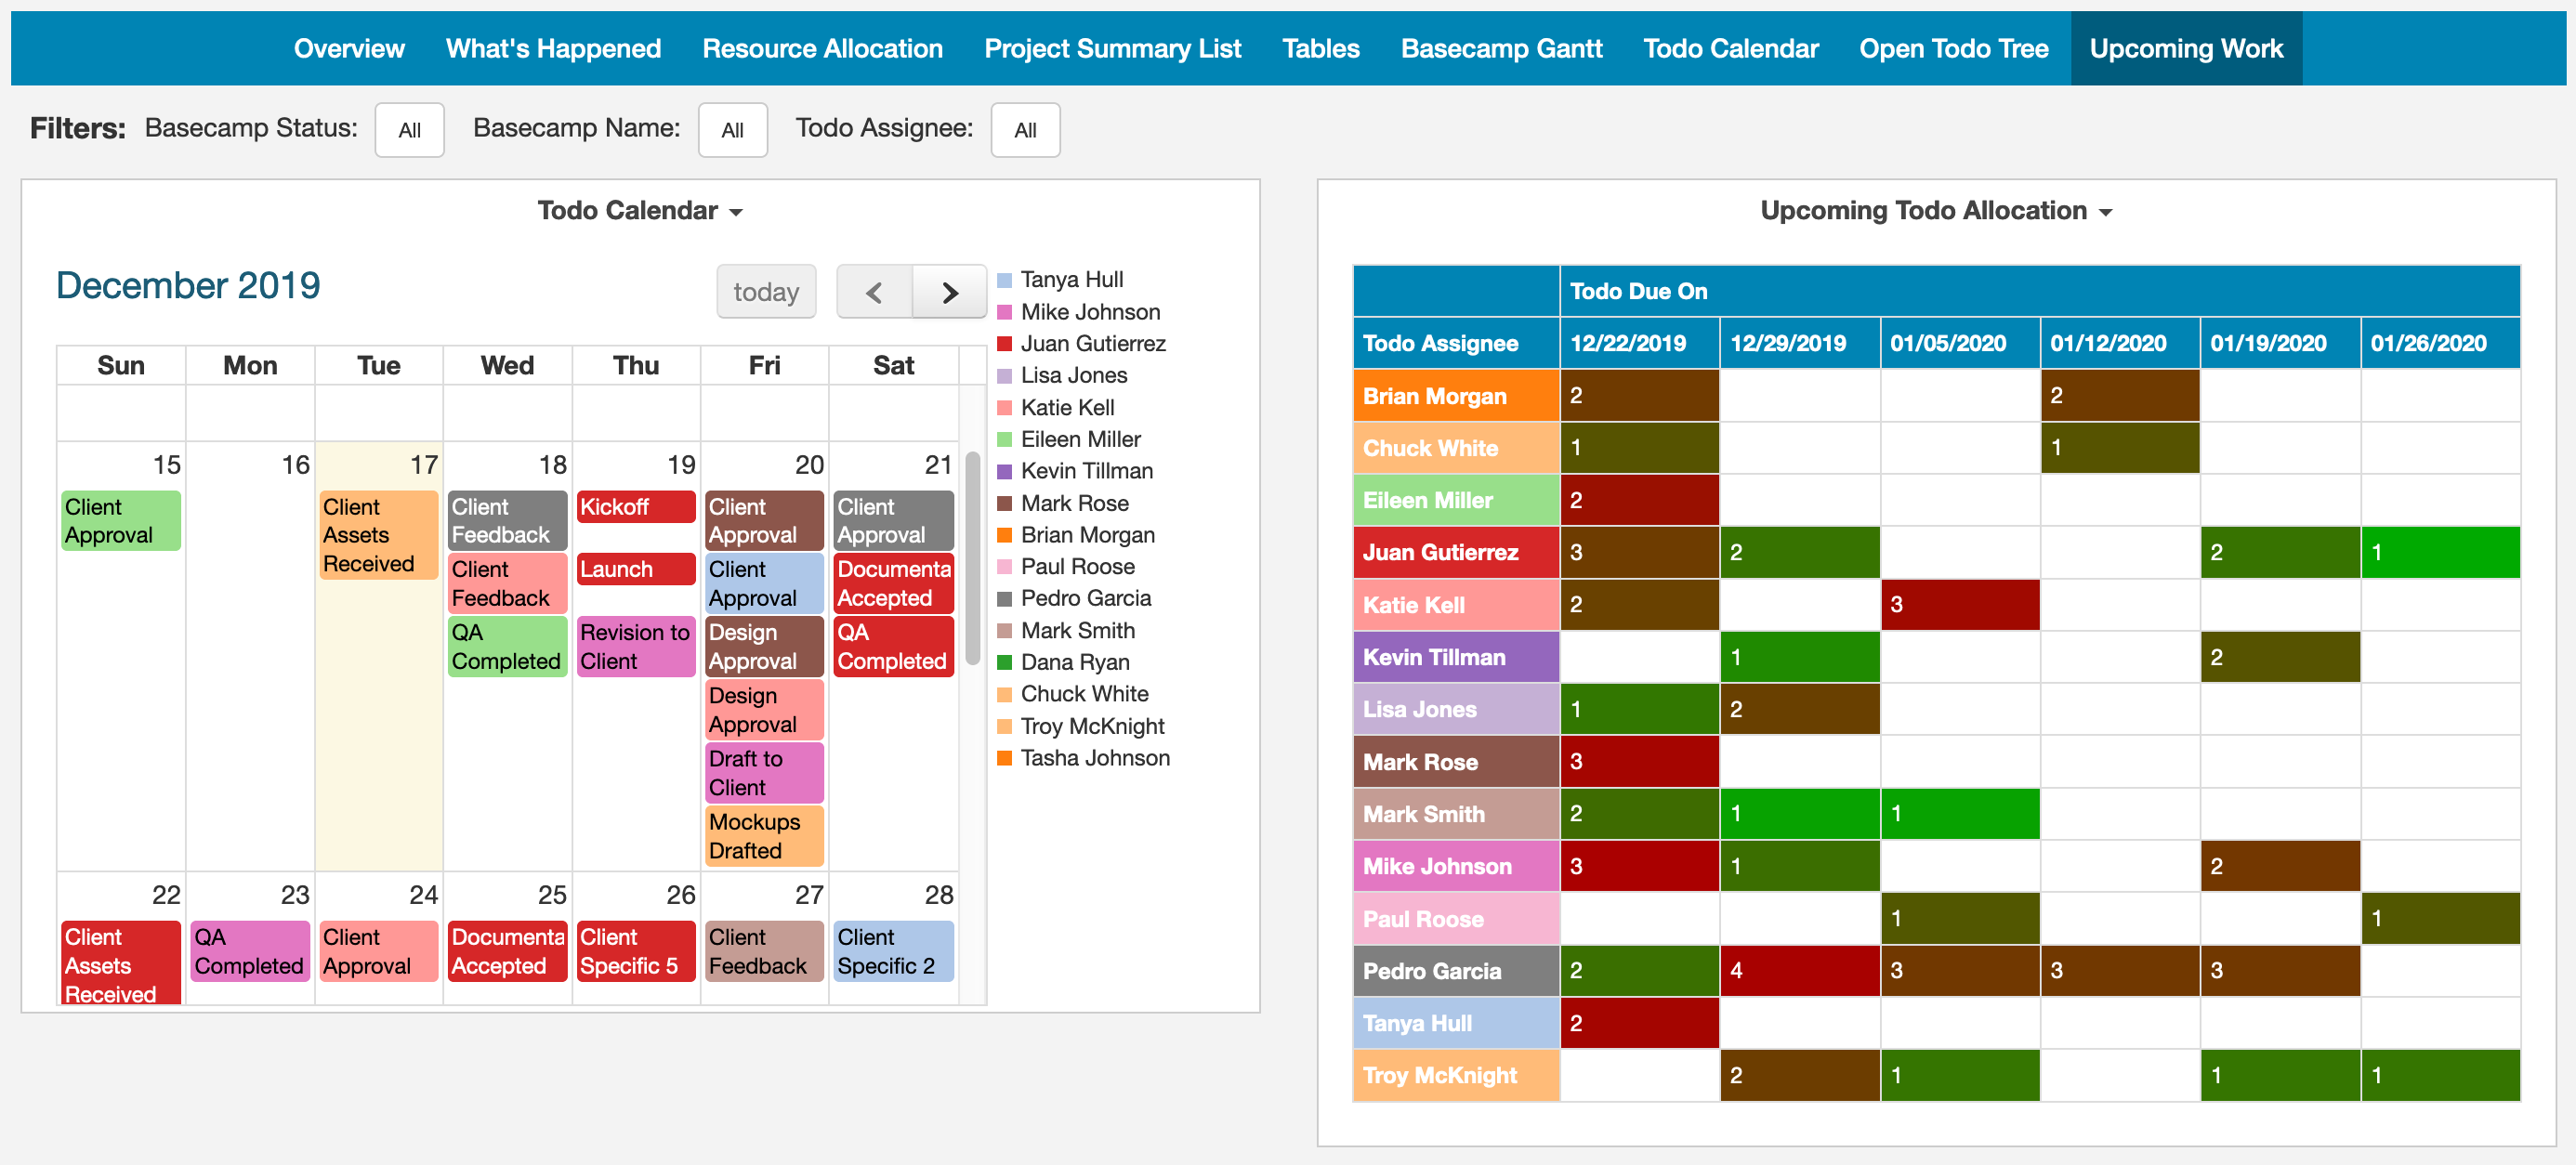2576x1165 pixels.
Task: Expand Upcoming Todo Allocation title menu arrow
Action: (x=2105, y=212)
